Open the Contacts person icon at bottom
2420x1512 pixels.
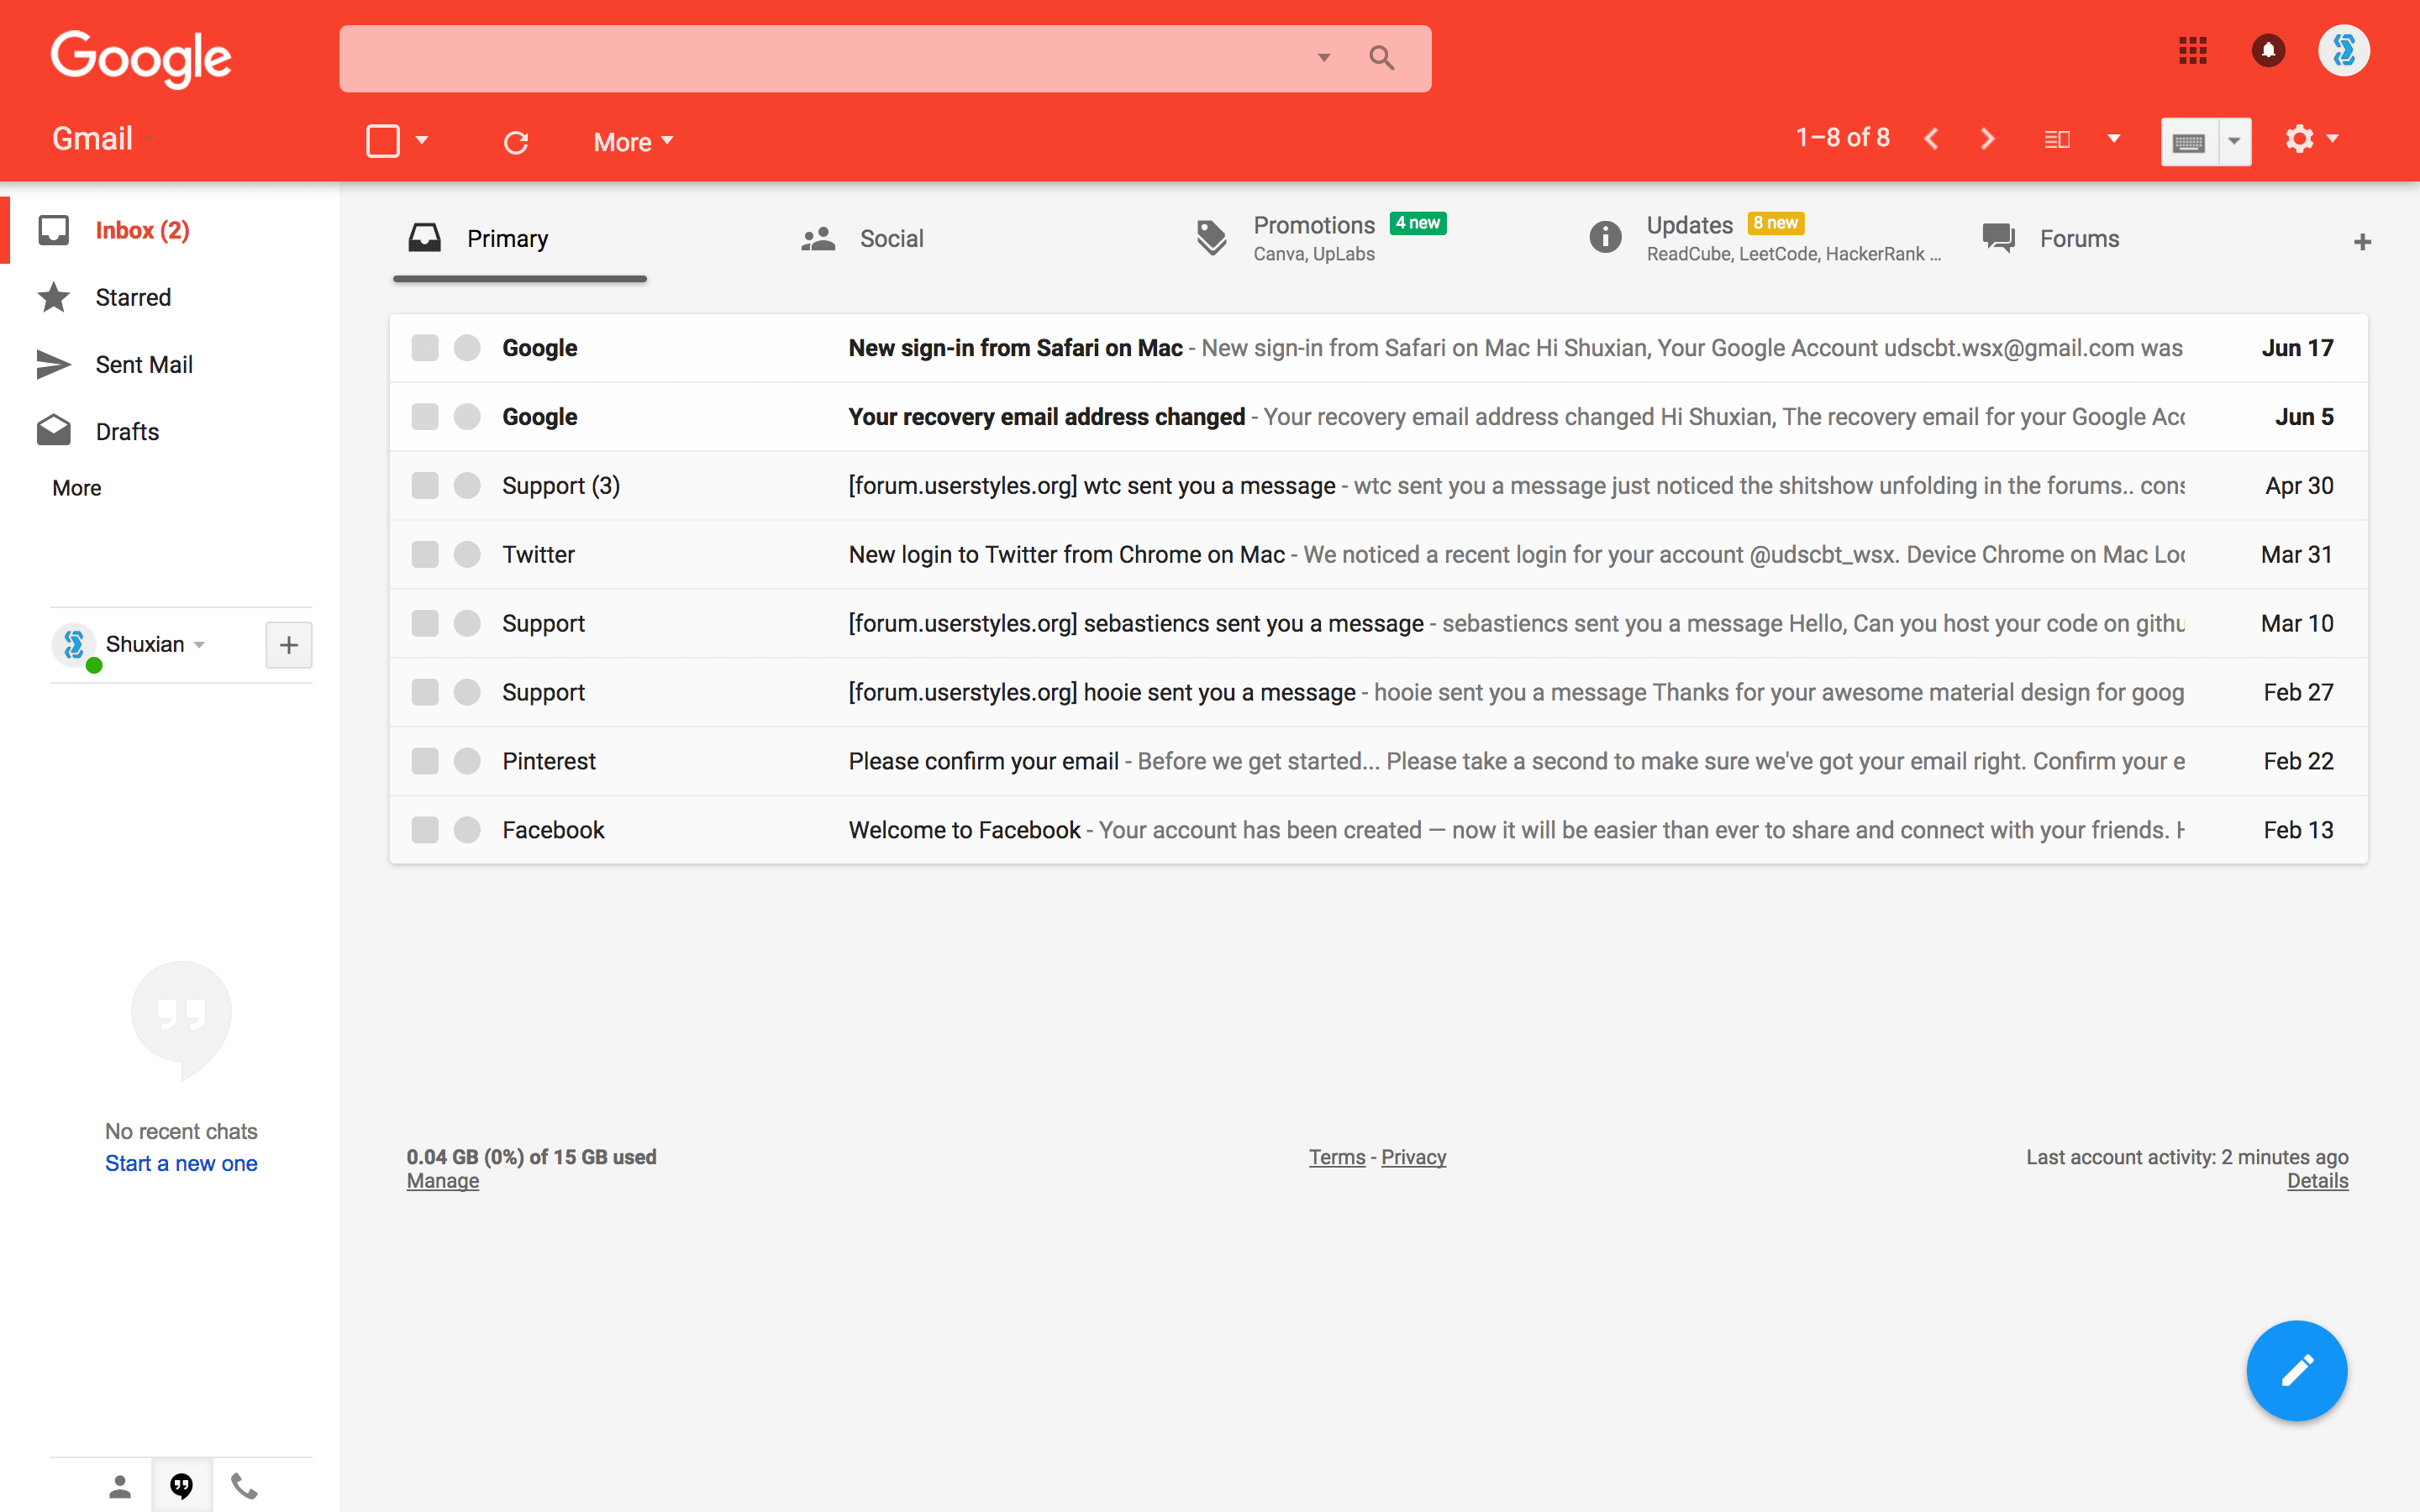pos(120,1487)
